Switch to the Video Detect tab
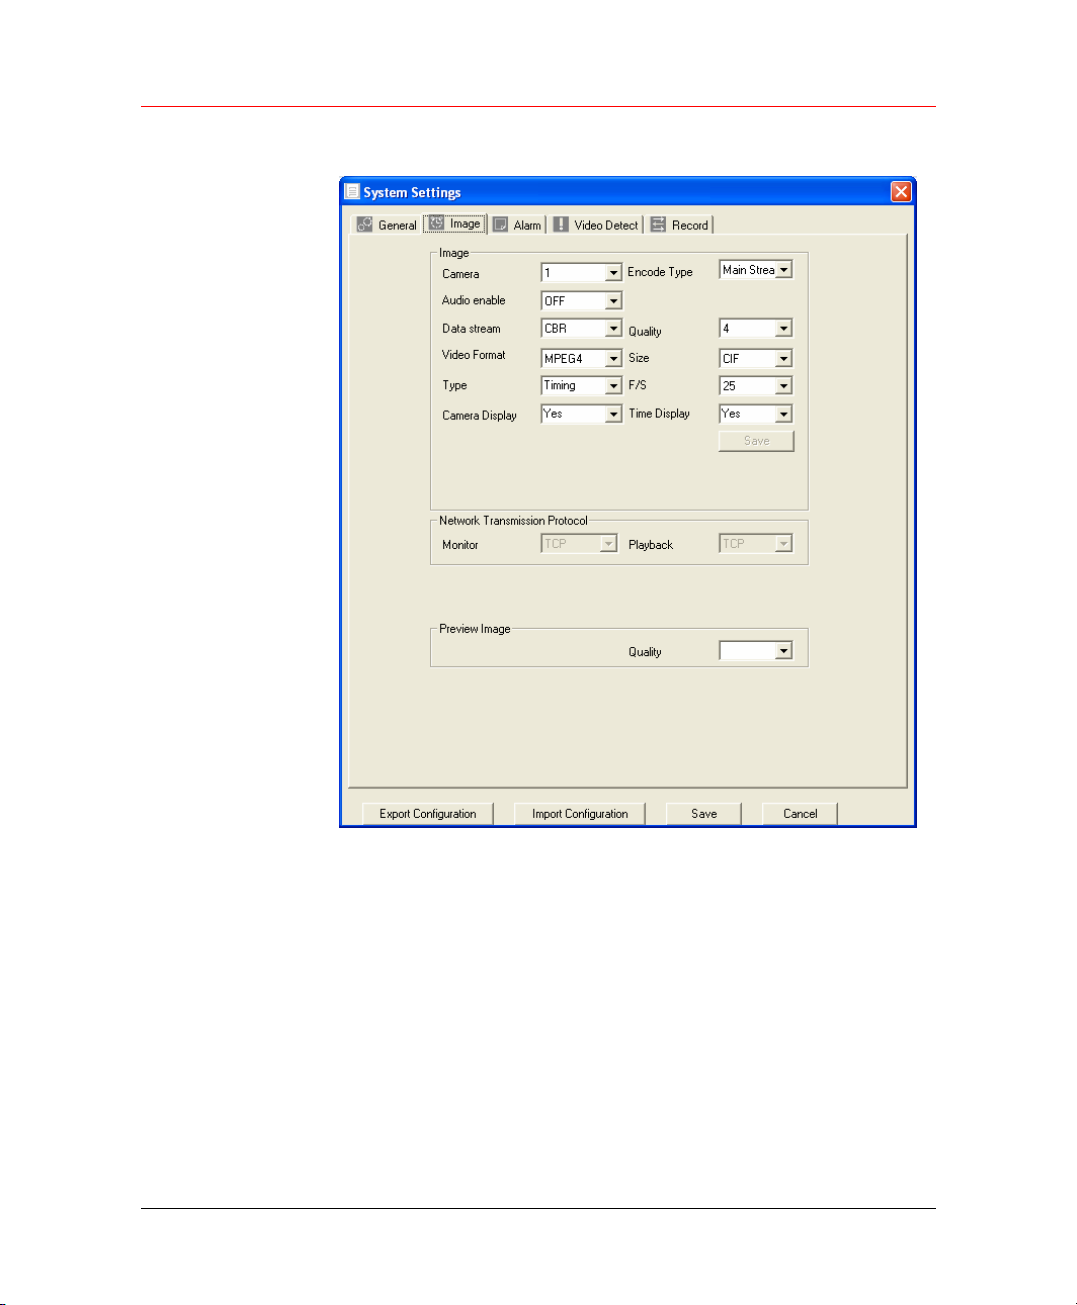Viewport: 1077px width, 1305px height. 605,225
